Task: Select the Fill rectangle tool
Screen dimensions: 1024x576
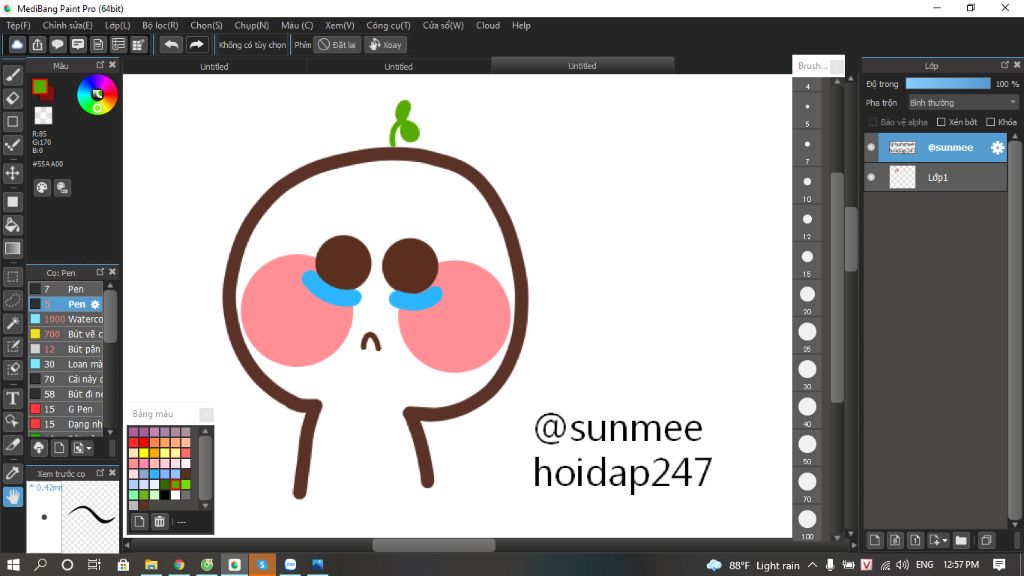Action: [12, 202]
